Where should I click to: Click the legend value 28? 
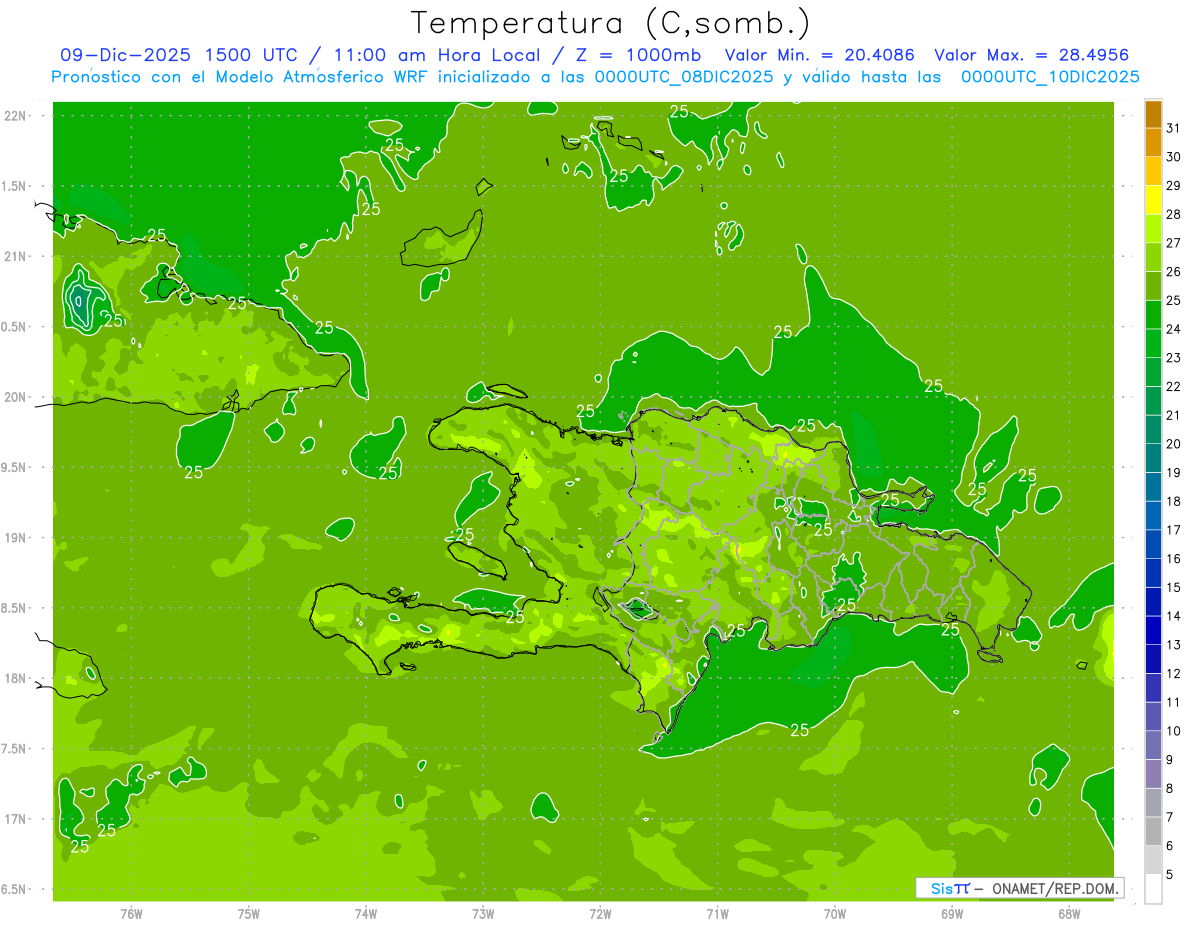tap(1173, 214)
